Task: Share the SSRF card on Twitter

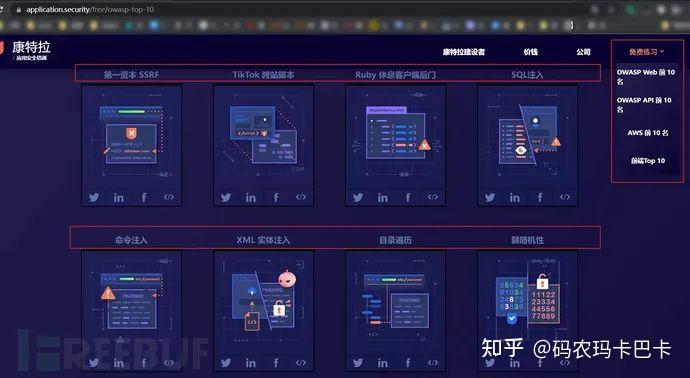Action: click(94, 198)
